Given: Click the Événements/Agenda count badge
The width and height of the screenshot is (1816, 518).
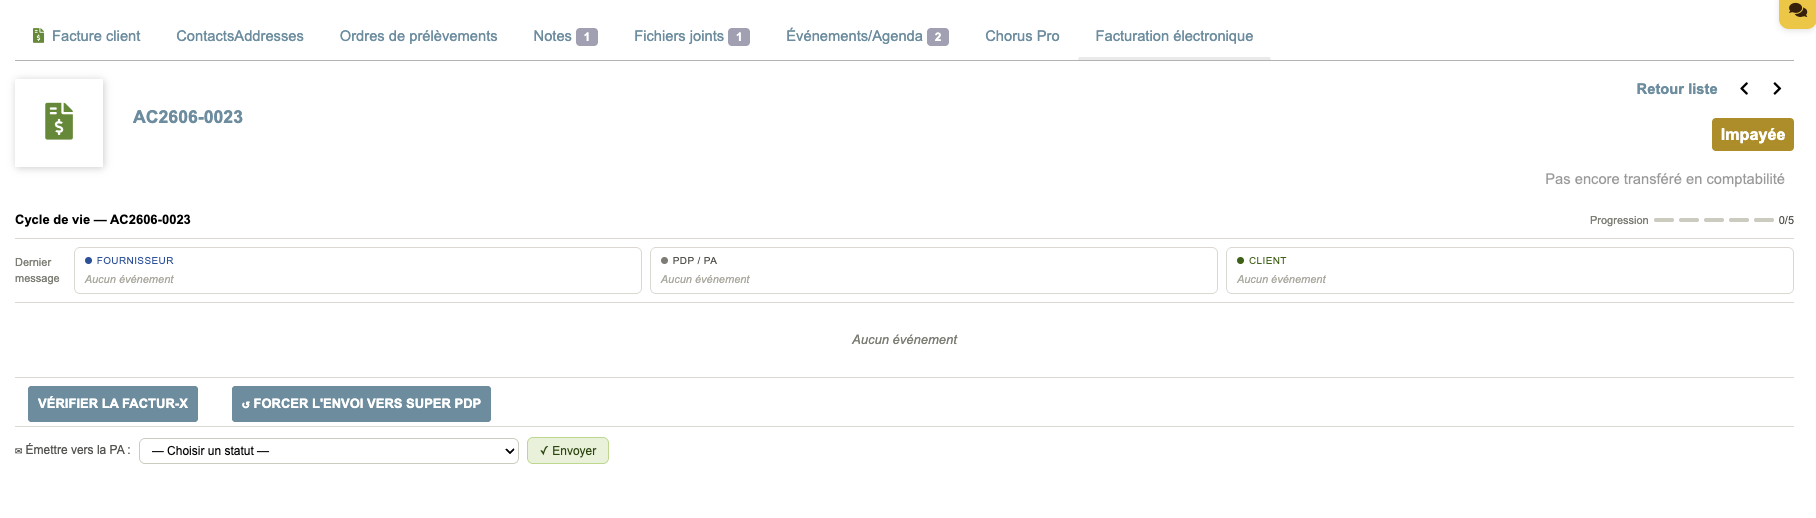Looking at the screenshot, I should (938, 37).
